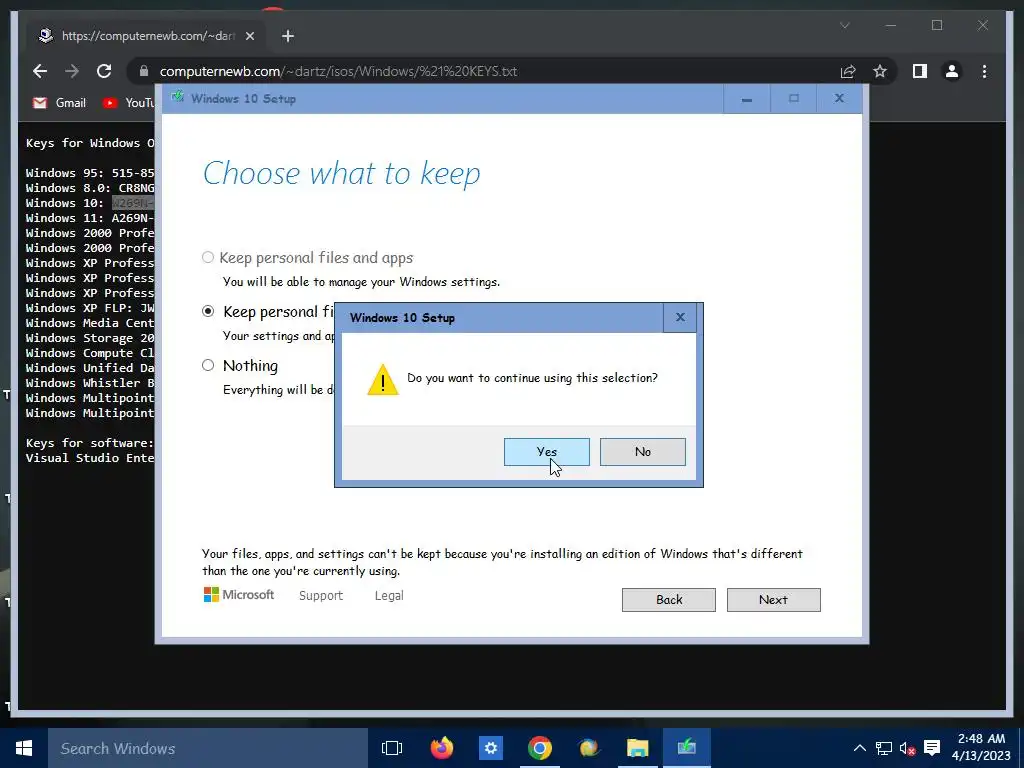Click the Windows 10 Setup title icon
1024x768 pixels.
[x=177, y=98]
